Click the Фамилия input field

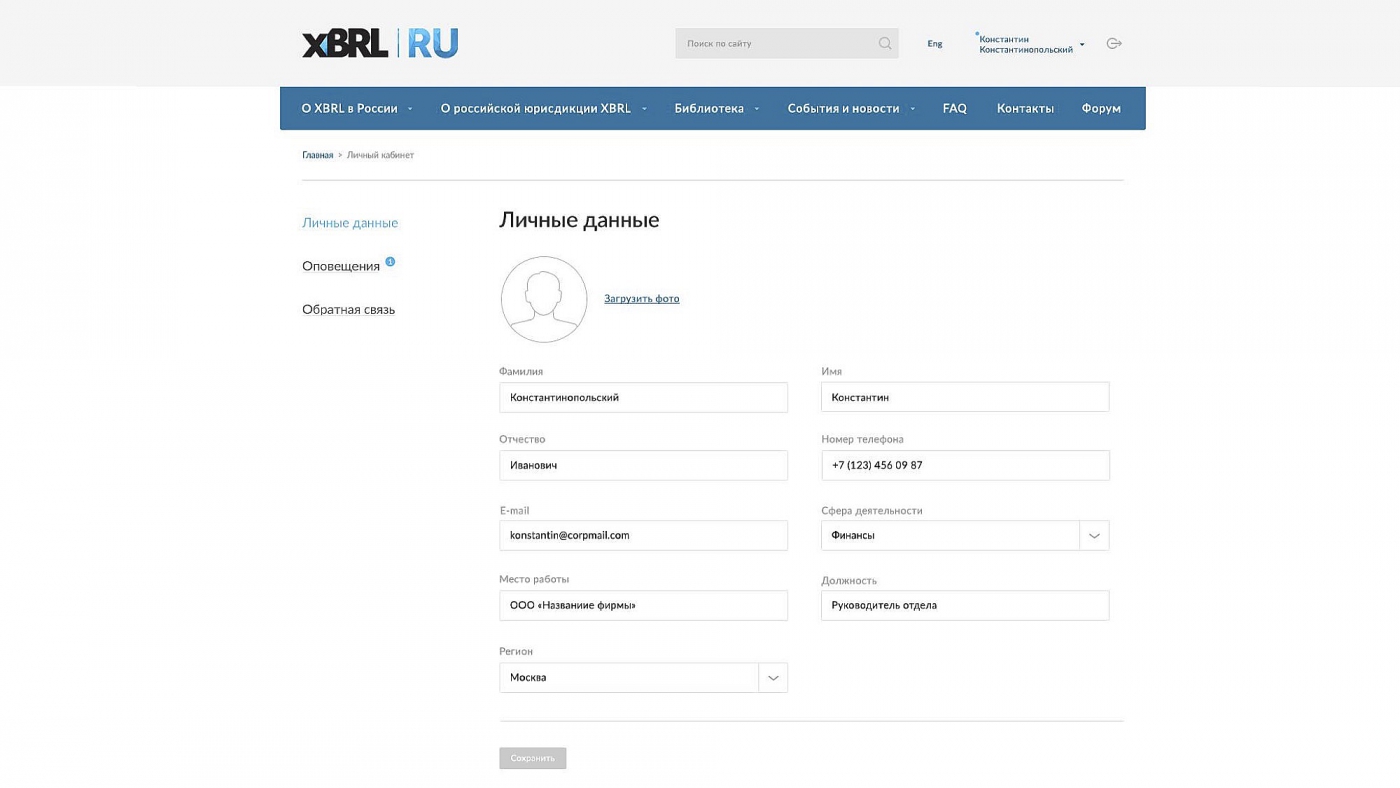pos(643,397)
